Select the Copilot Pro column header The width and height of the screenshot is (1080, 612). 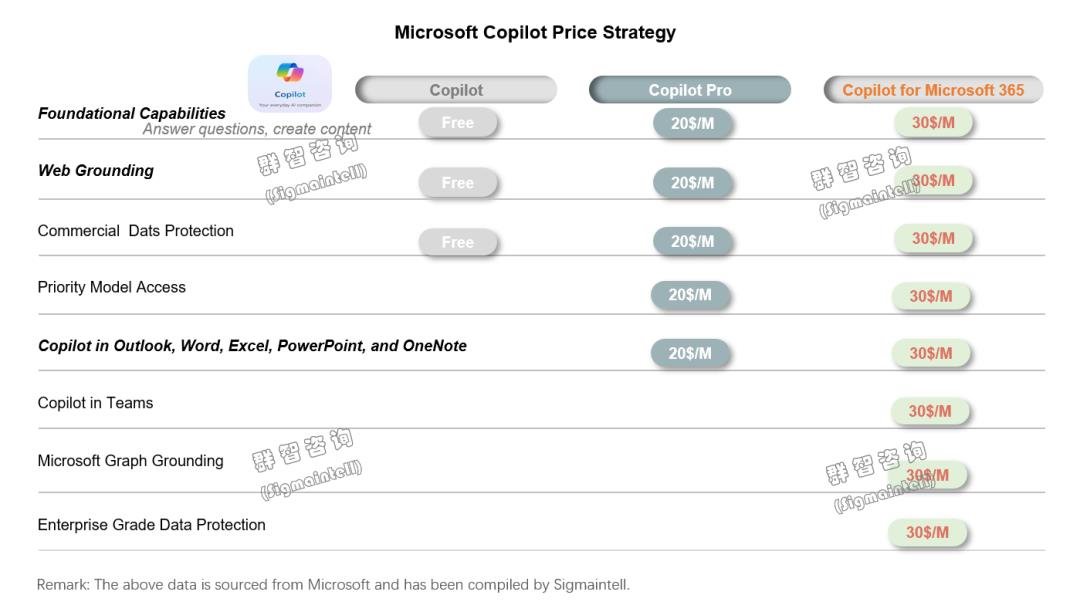click(689, 90)
